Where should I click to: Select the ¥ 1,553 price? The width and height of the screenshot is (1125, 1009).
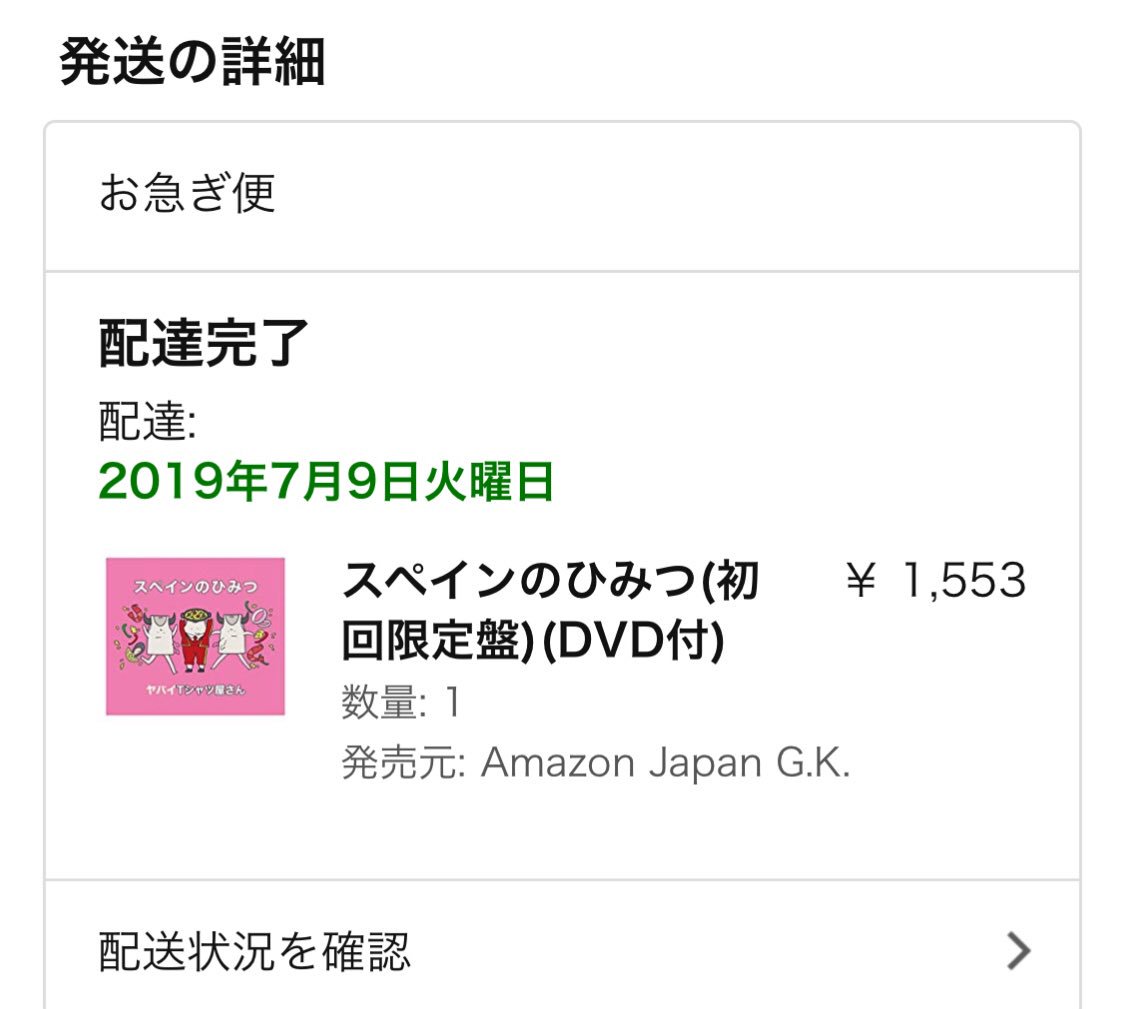(x=936, y=580)
